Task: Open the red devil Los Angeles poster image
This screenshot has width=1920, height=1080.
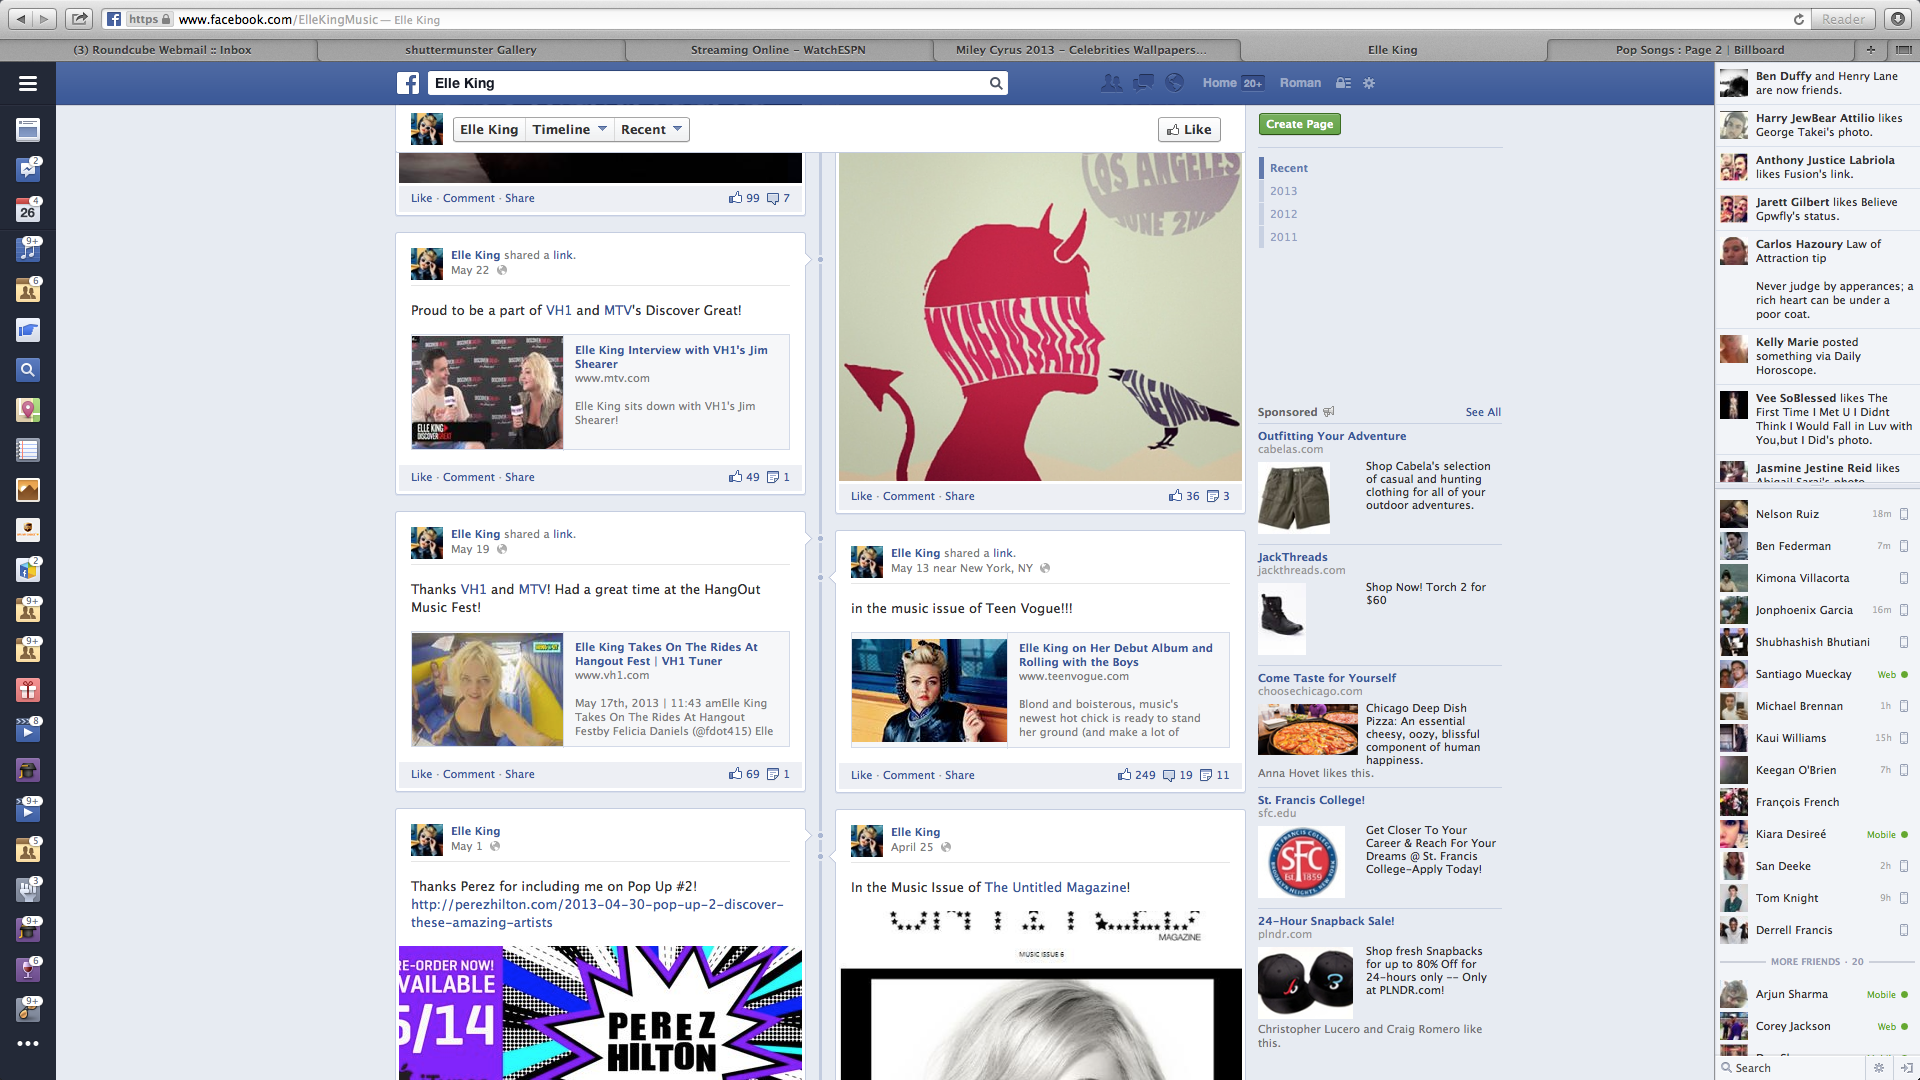Action: (x=1040, y=317)
